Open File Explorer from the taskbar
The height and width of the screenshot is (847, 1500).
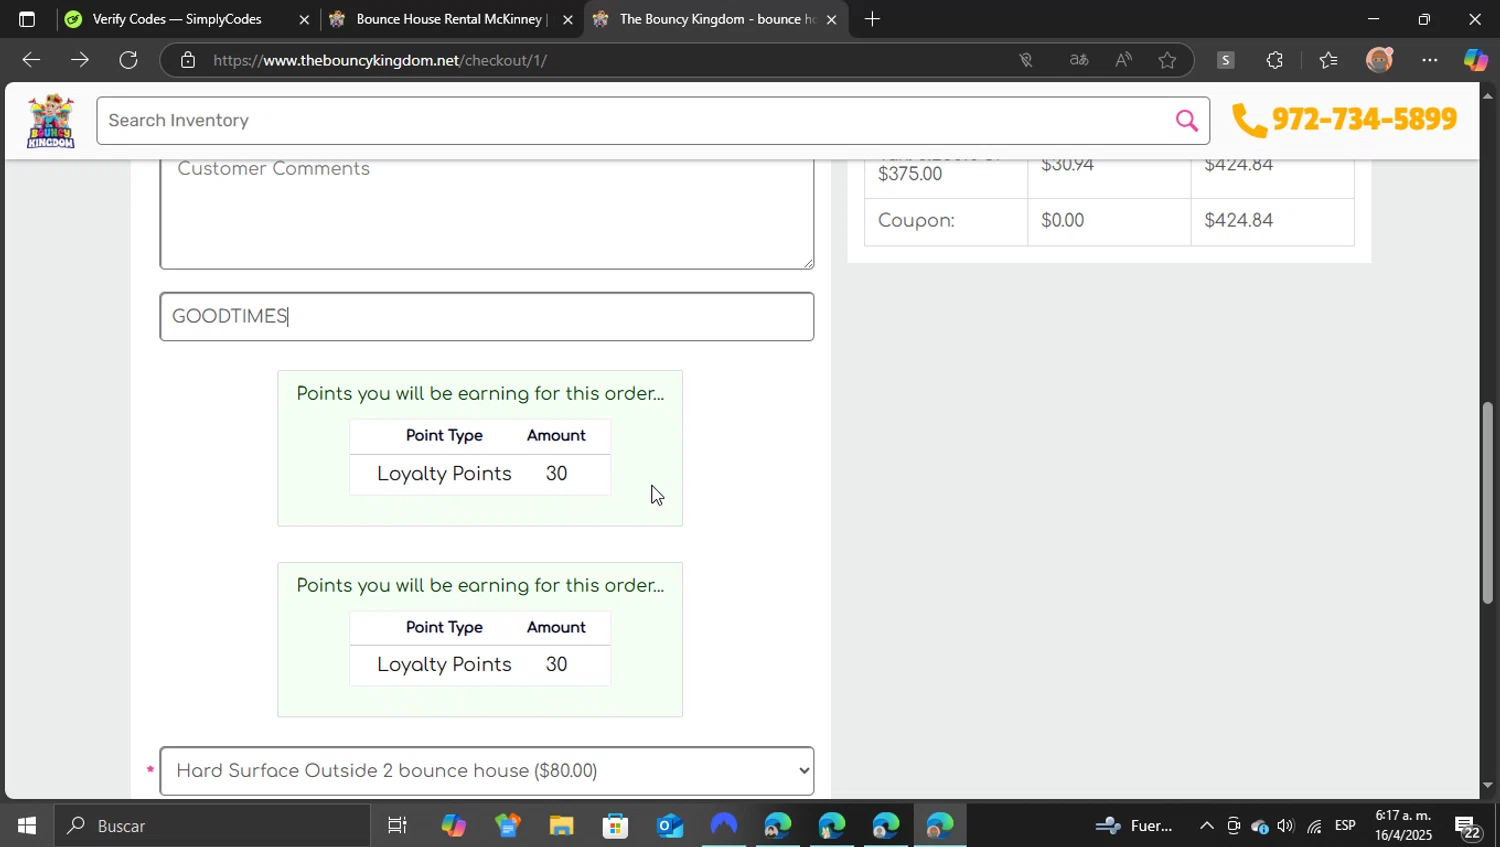click(561, 826)
